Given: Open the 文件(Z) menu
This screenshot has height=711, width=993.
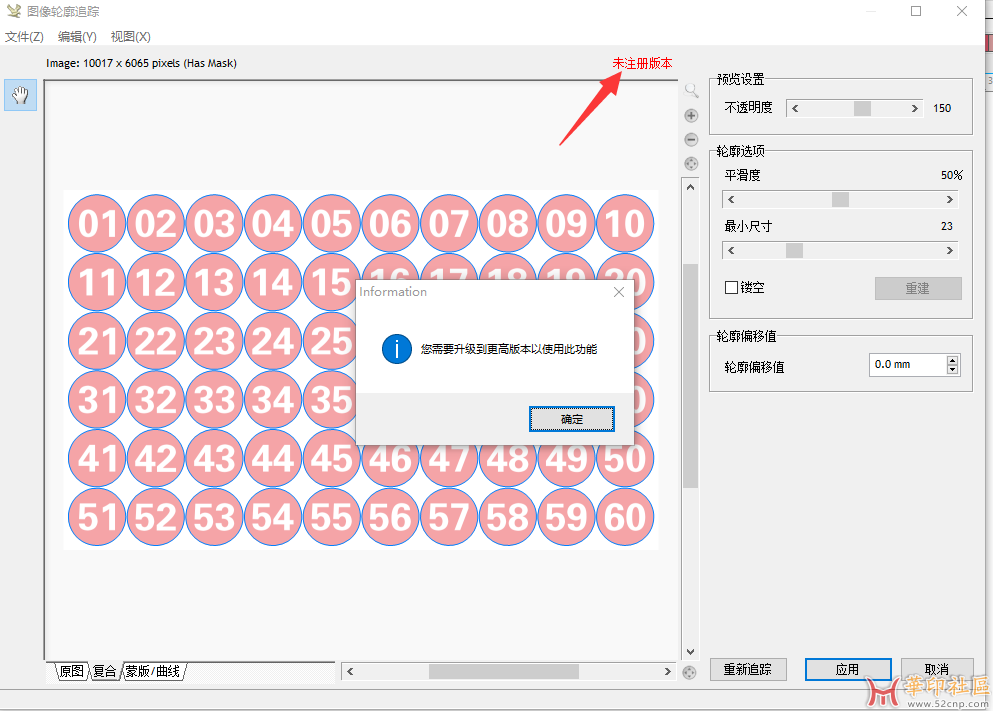Looking at the screenshot, I should (x=24, y=37).
